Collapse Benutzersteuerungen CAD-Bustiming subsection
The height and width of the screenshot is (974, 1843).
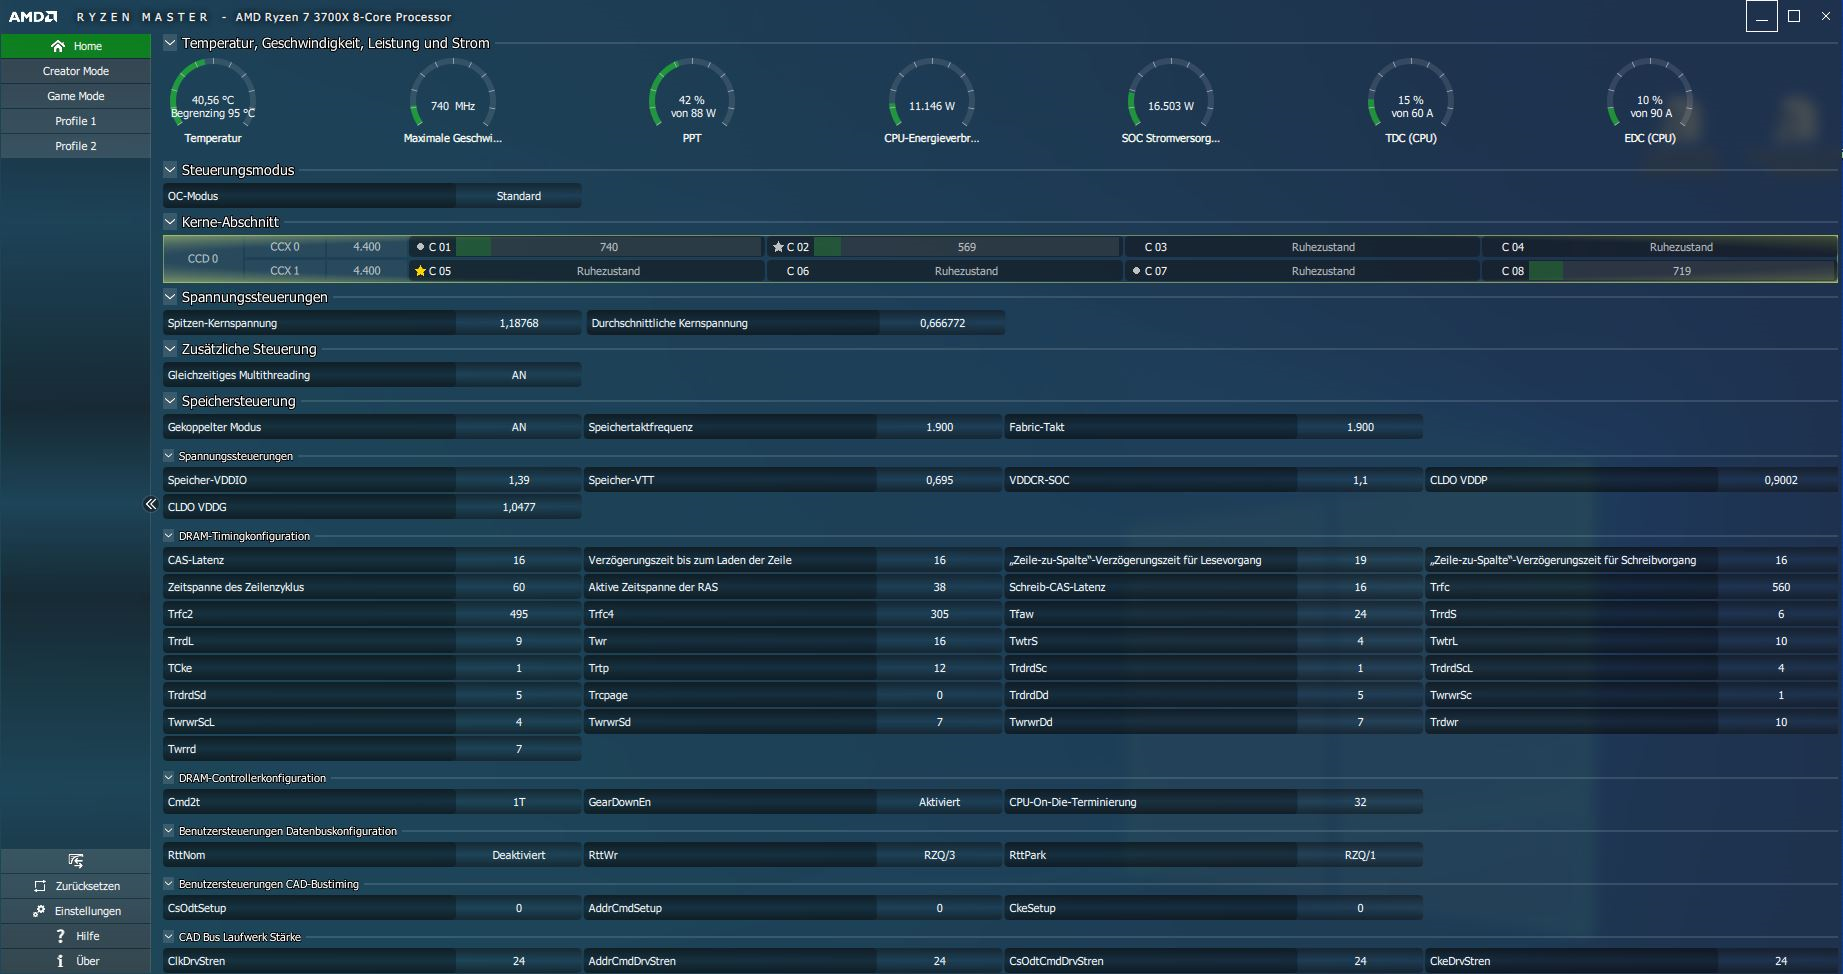[169, 884]
